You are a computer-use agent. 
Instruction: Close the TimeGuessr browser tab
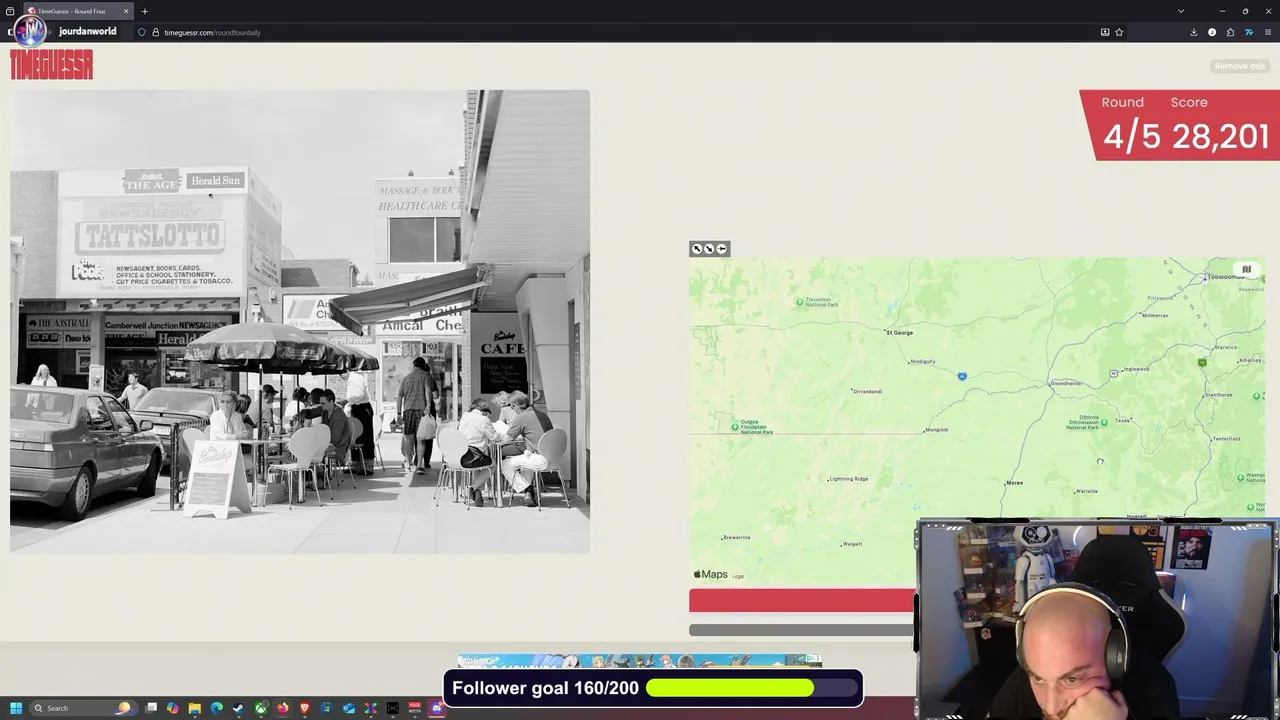(126, 11)
